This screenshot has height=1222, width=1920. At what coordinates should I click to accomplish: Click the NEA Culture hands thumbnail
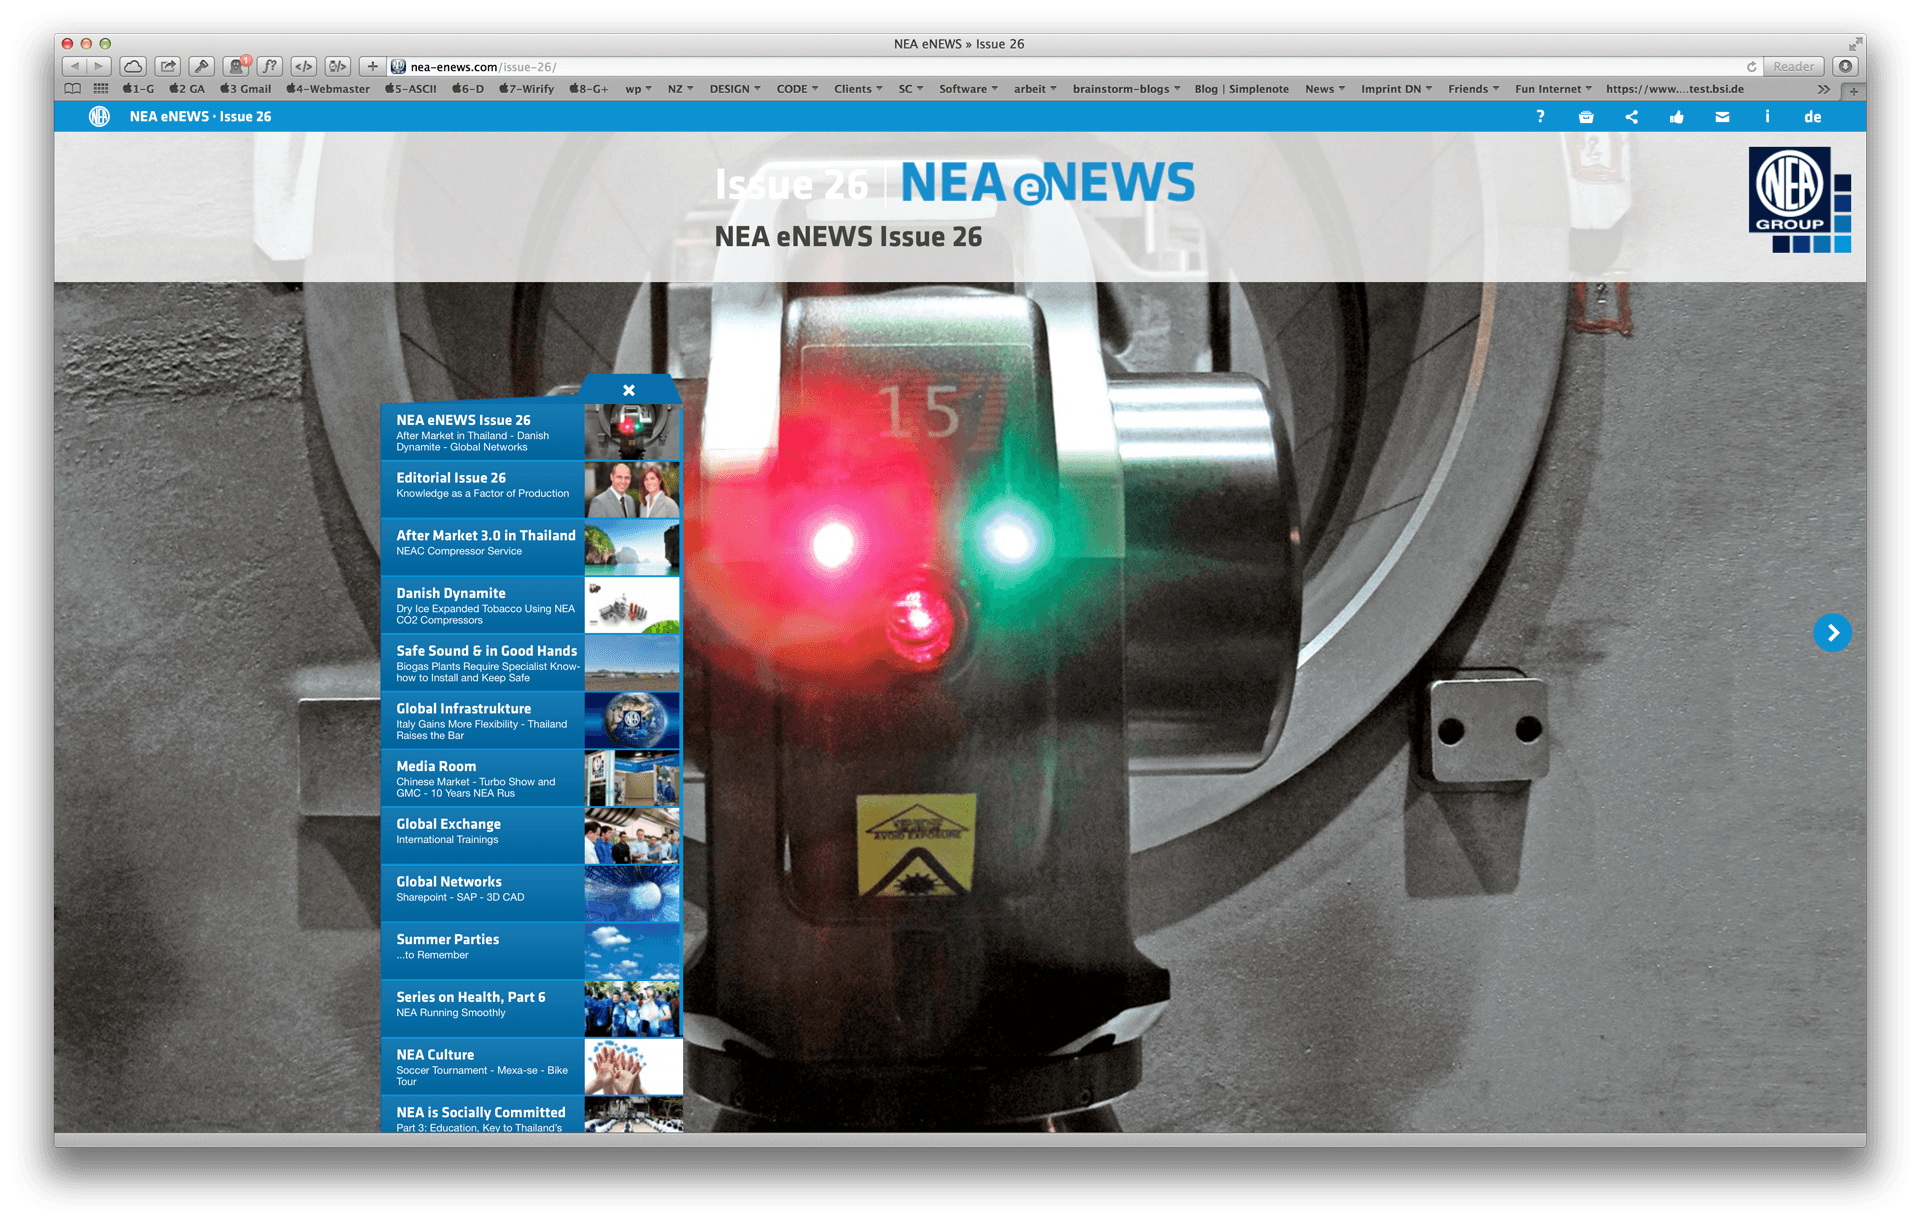click(632, 1067)
